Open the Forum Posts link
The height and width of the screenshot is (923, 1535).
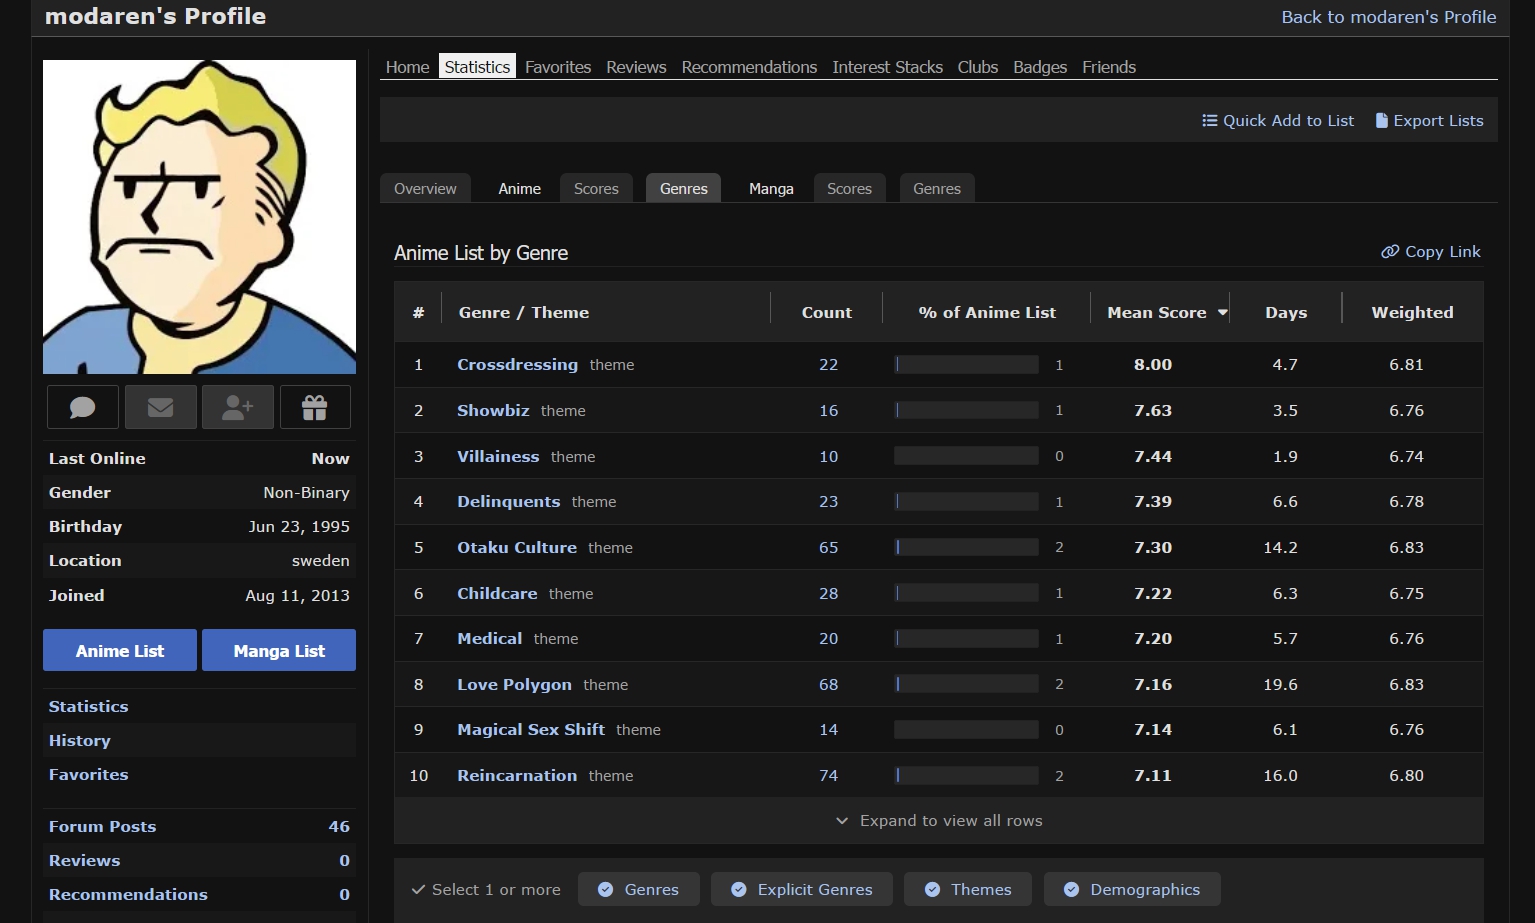click(x=102, y=826)
